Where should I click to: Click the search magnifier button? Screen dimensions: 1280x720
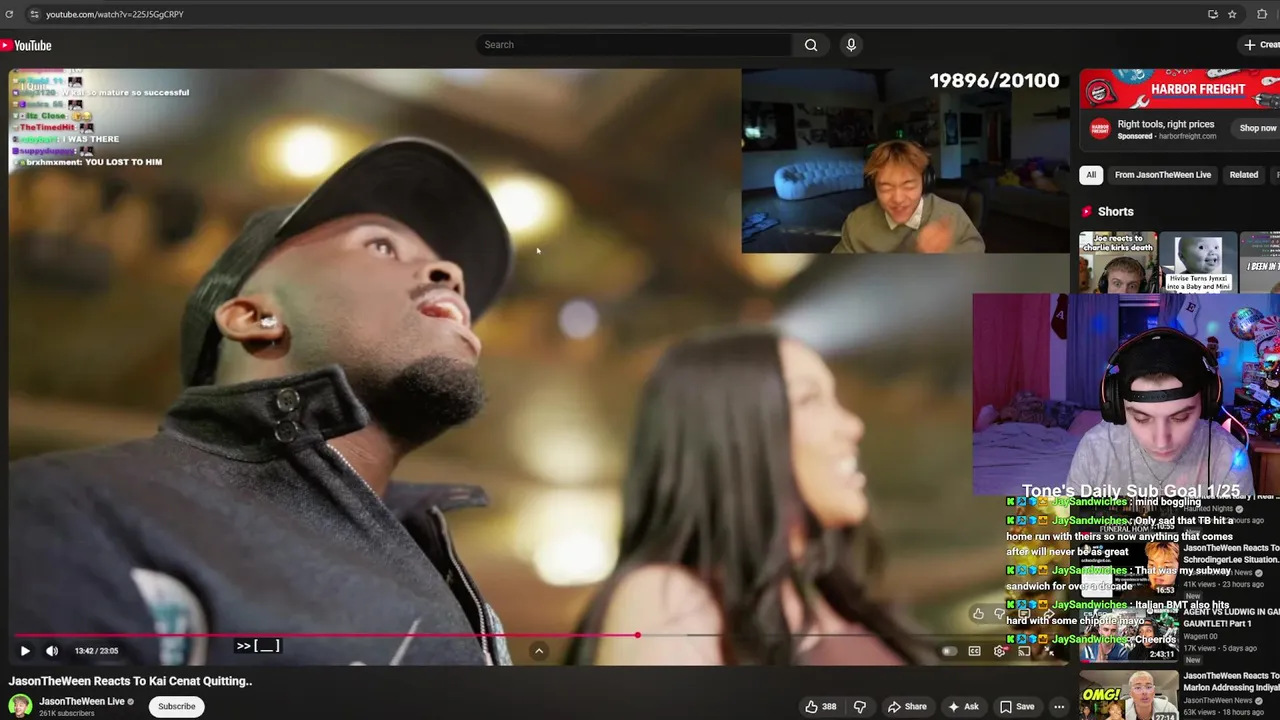(x=811, y=45)
